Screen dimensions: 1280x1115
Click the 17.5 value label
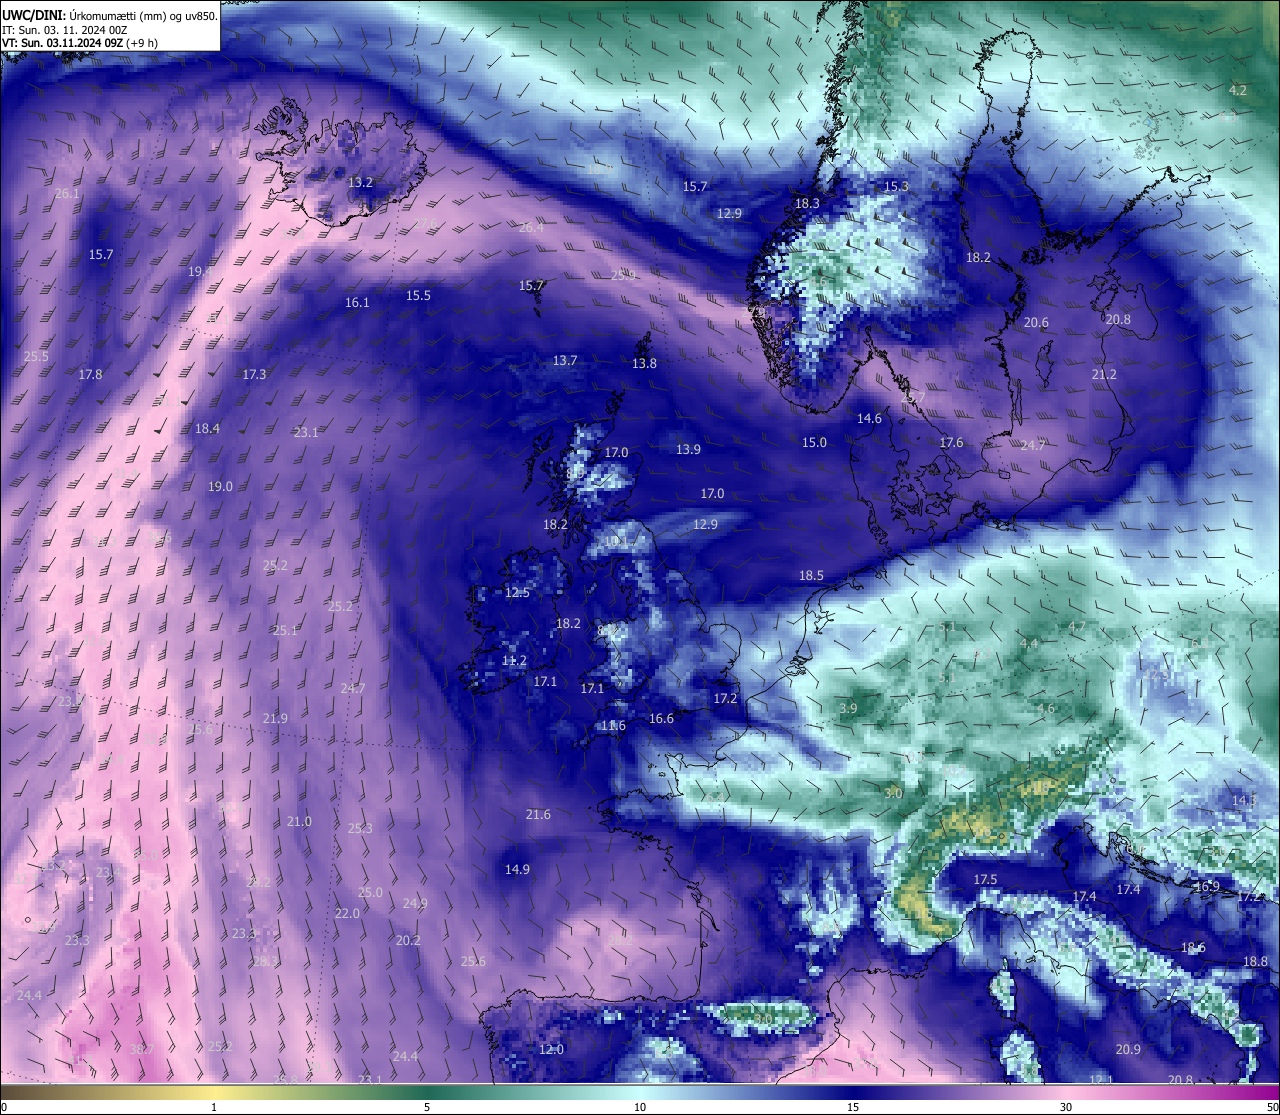click(985, 879)
